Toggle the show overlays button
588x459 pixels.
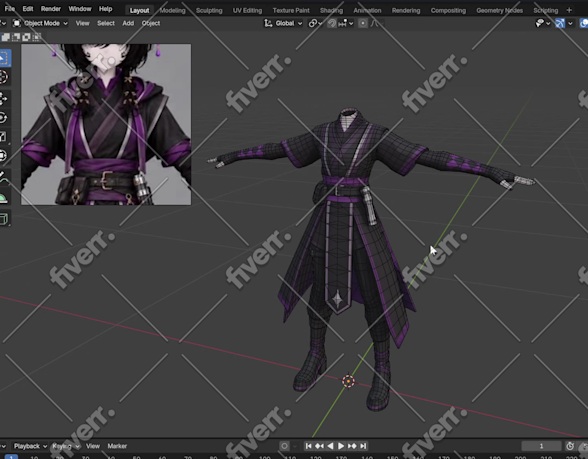click(584, 23)
